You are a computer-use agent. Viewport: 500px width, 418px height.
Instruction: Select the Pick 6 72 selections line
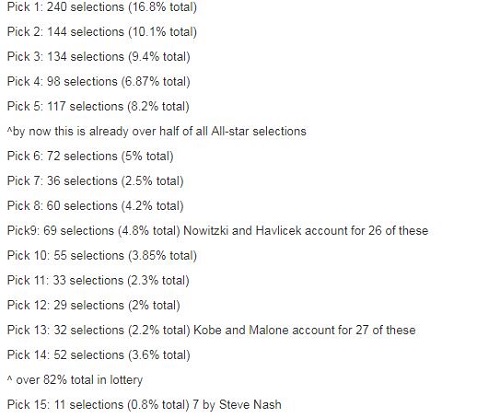click(90, 156)
